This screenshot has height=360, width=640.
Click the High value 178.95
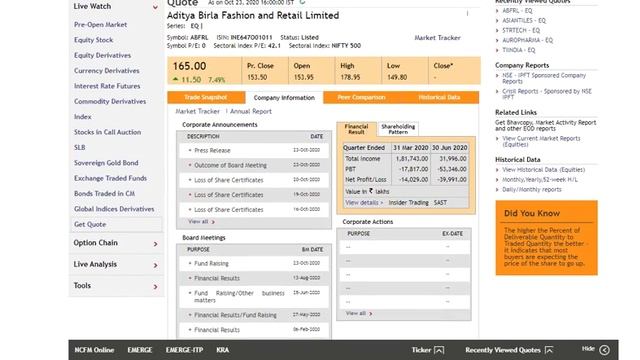tap(350, 77)
